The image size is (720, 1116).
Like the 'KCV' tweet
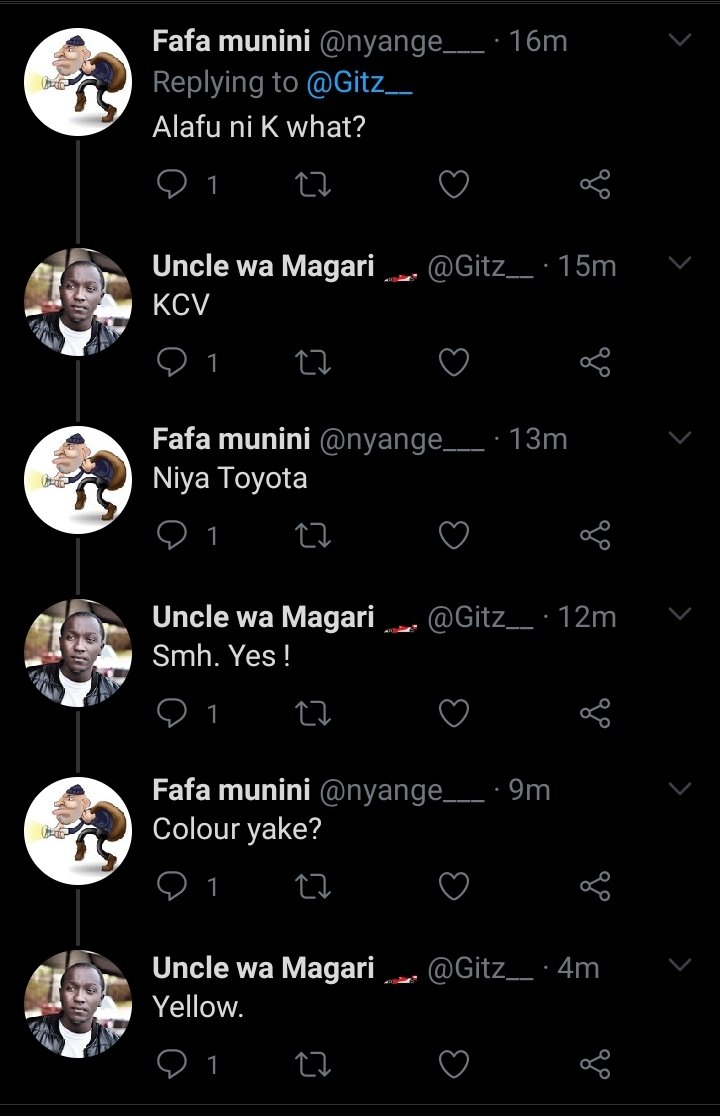point(453,362)
